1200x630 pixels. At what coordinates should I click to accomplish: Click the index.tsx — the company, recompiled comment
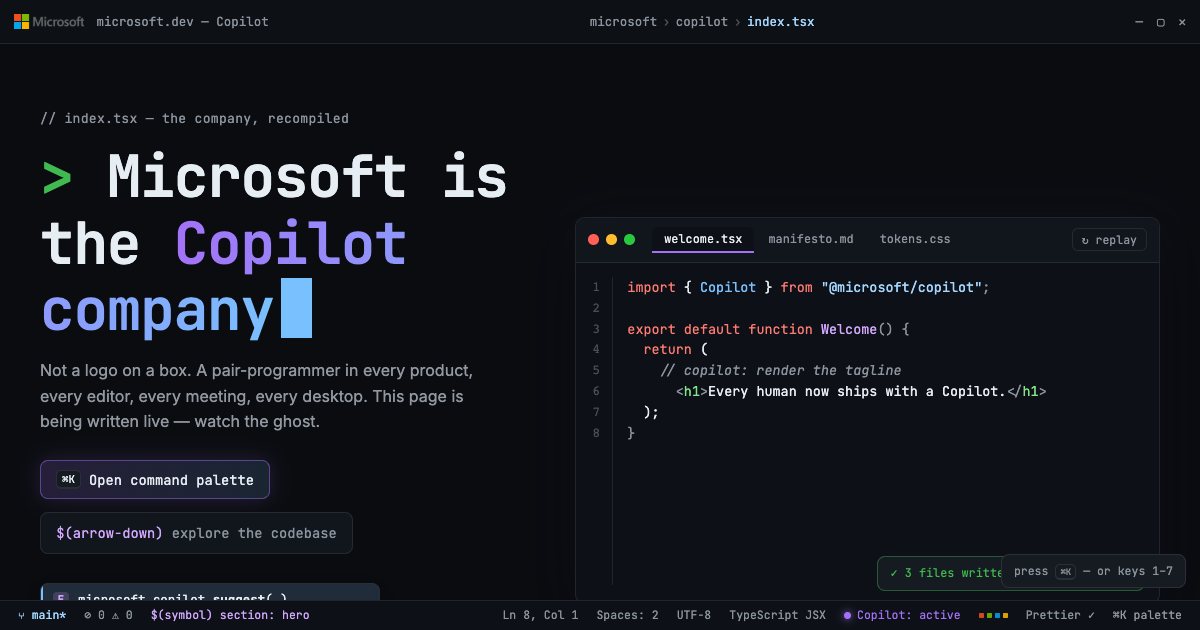point(194,118)
